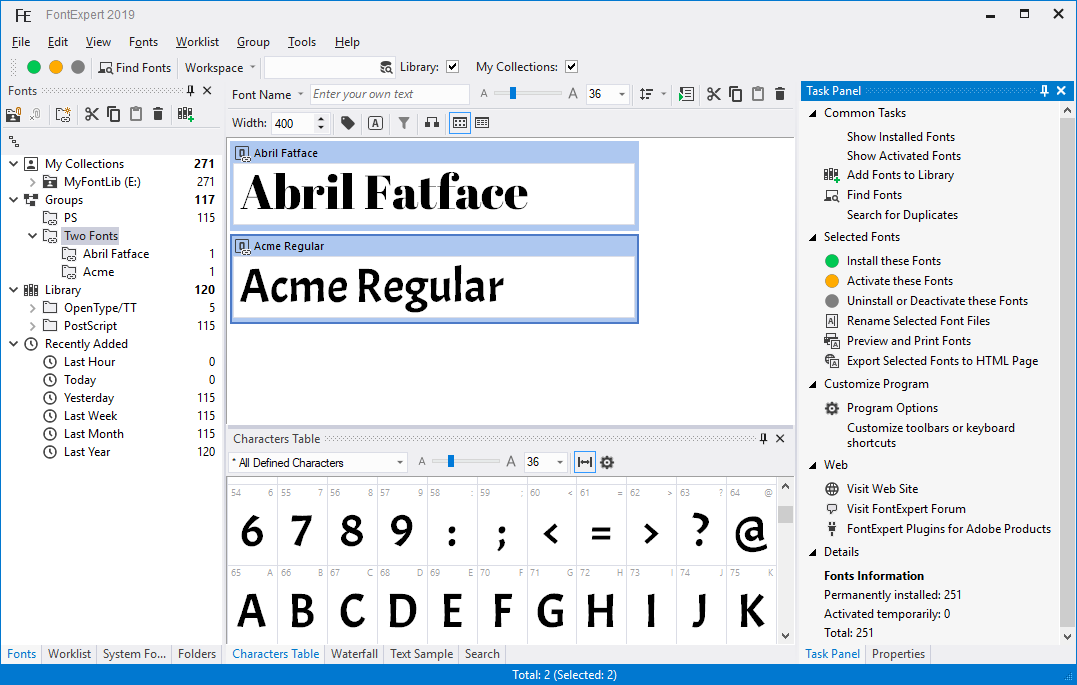This screenshot has width=1077, height=685.
Task: Cut selected fonts using the preview toolbar scissors
Action: click(x=714, y=94)
